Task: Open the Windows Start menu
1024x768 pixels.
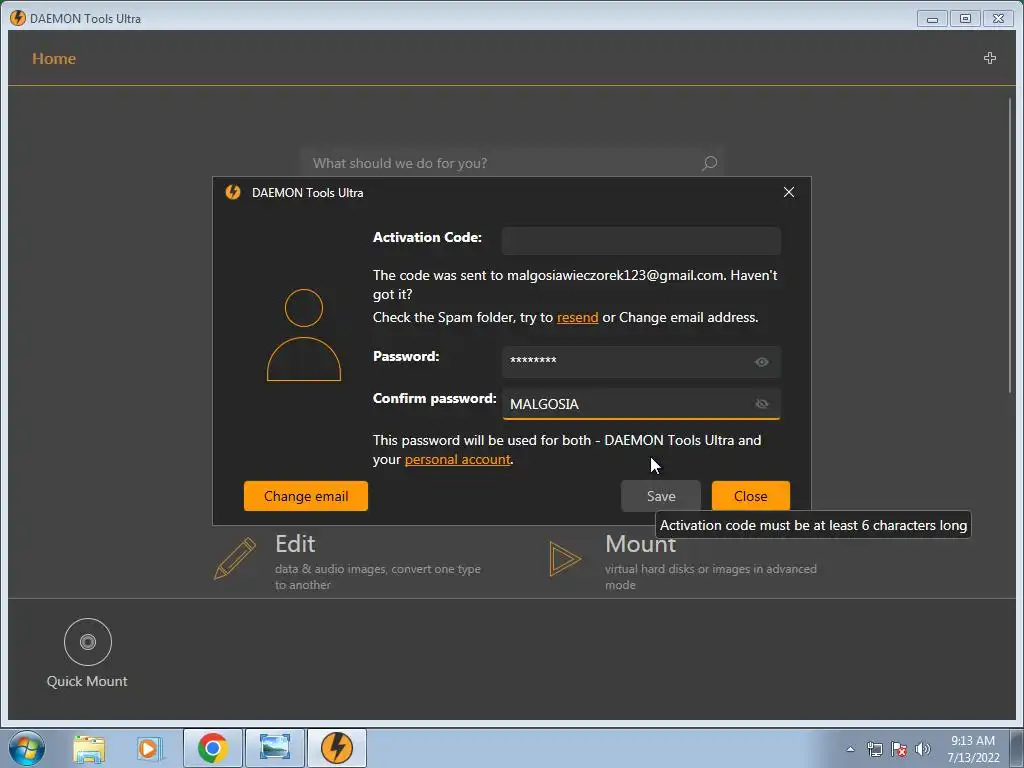Action: pyautogui.click(x=27, y=748)
